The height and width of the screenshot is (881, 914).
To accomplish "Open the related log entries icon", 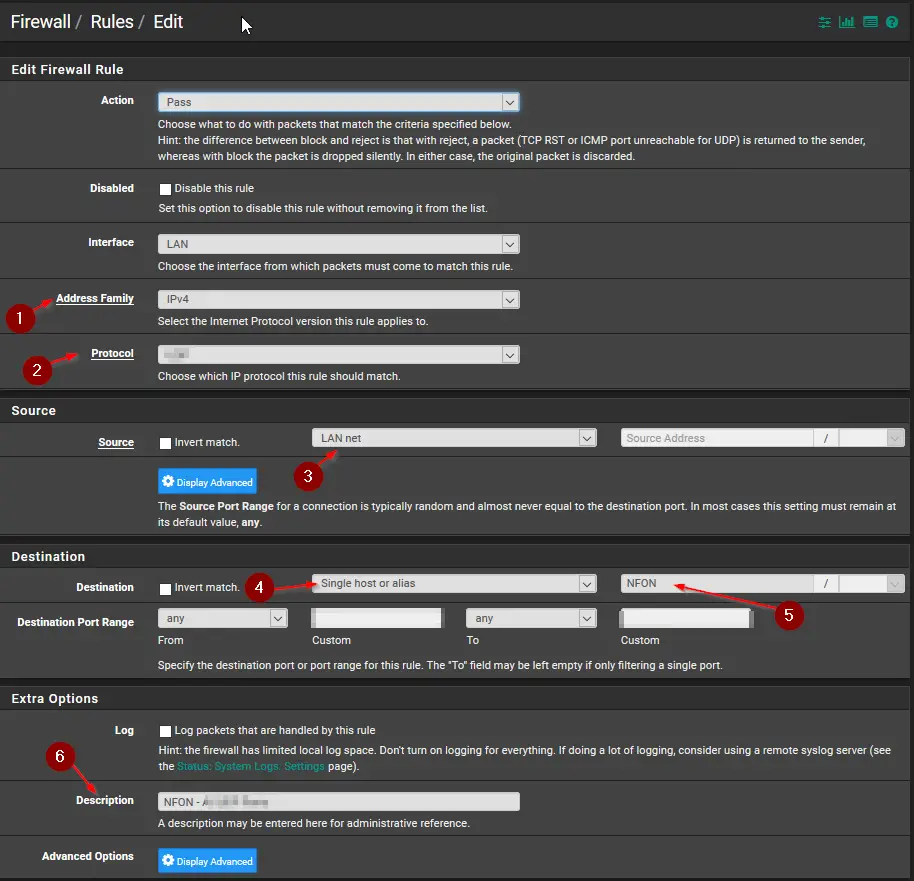I will (x=870, y=22).
